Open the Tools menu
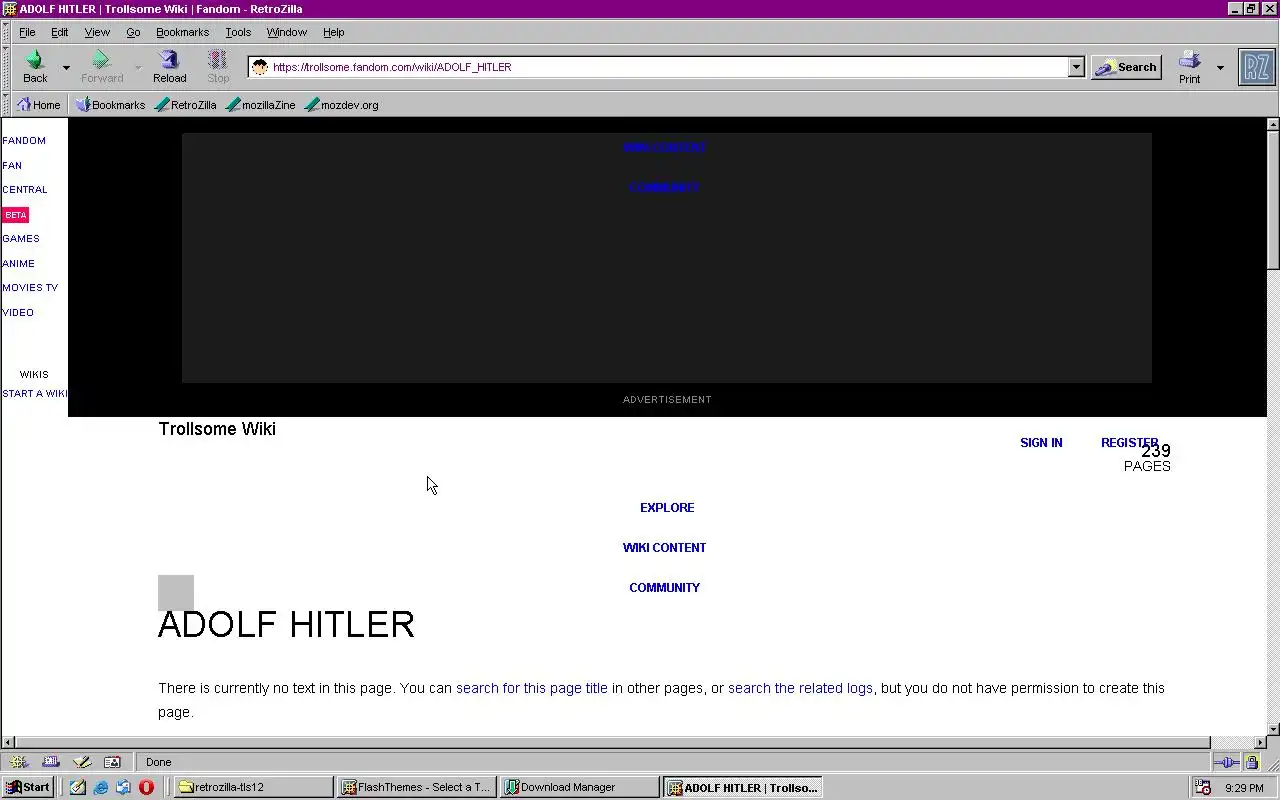The width and height of the screenshot is (1280, 800). [x=238, y=32]
